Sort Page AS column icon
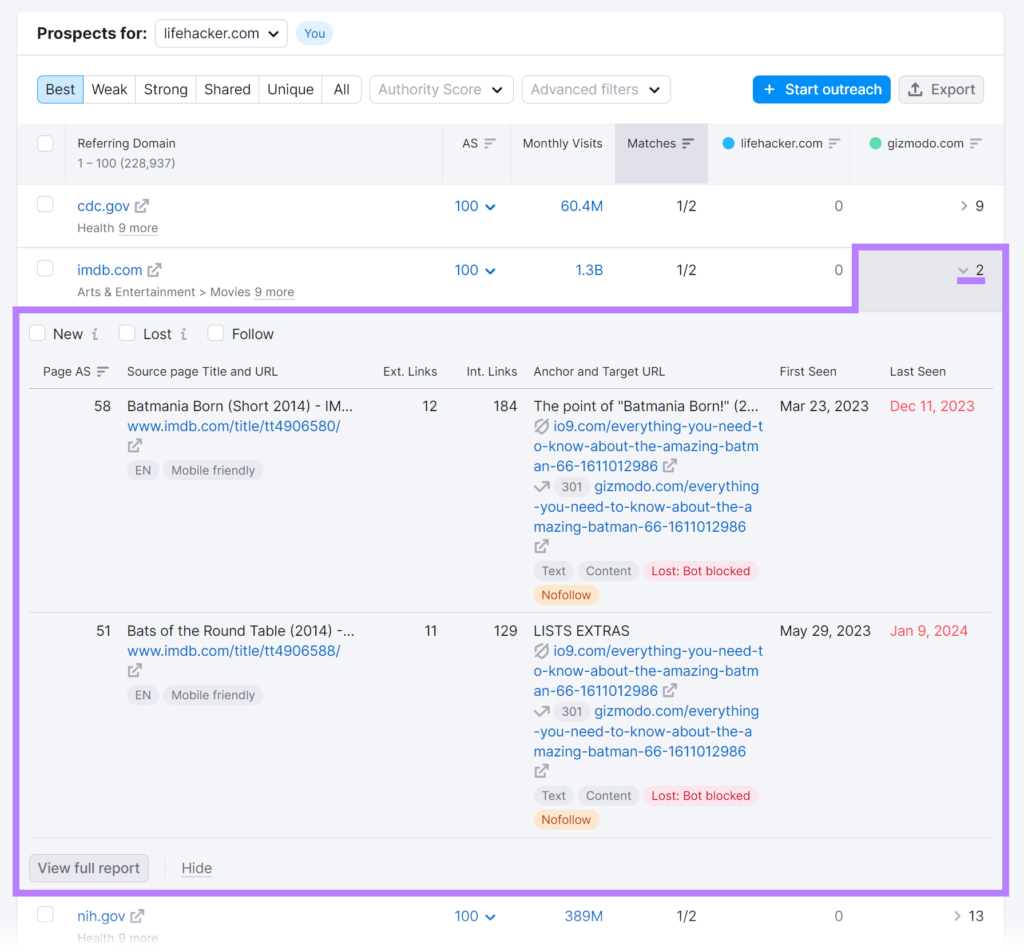 [103, 372]
